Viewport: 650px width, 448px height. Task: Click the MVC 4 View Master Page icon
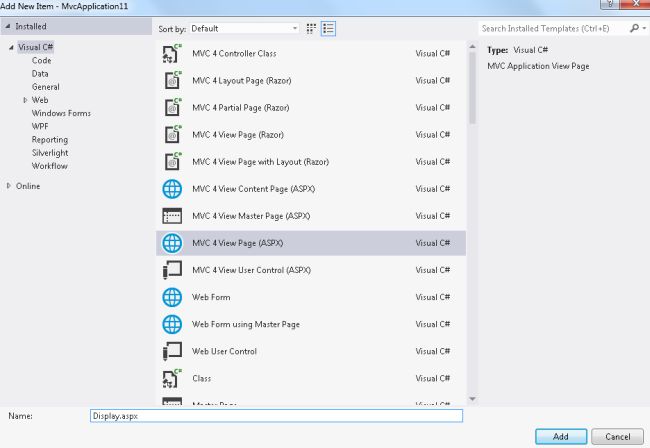pyautogui.click(x=172, y=216)
